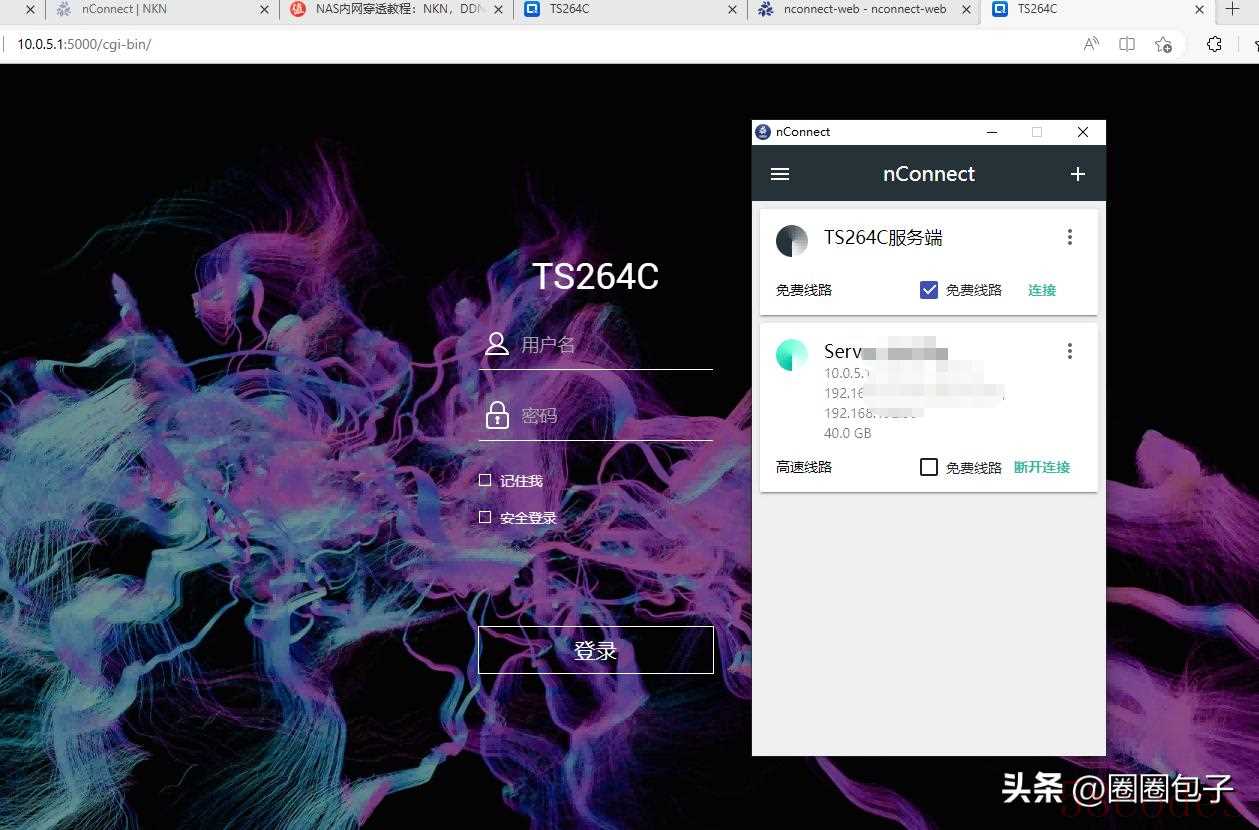
Task: Close the nconnect-web tab
Action: tap(967, 9)
